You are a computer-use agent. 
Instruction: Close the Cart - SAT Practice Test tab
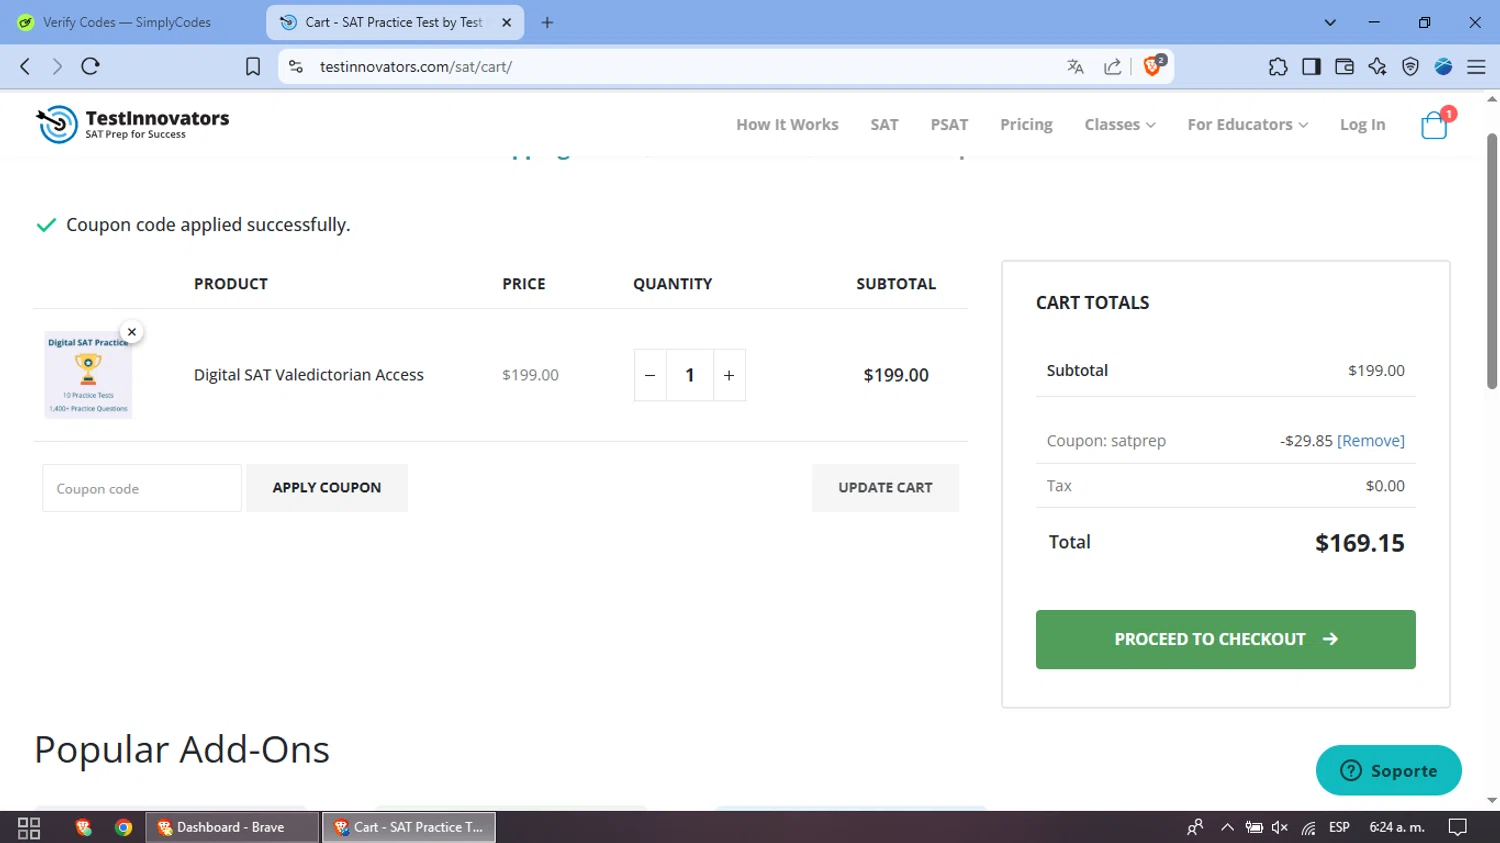coord(506,22)
